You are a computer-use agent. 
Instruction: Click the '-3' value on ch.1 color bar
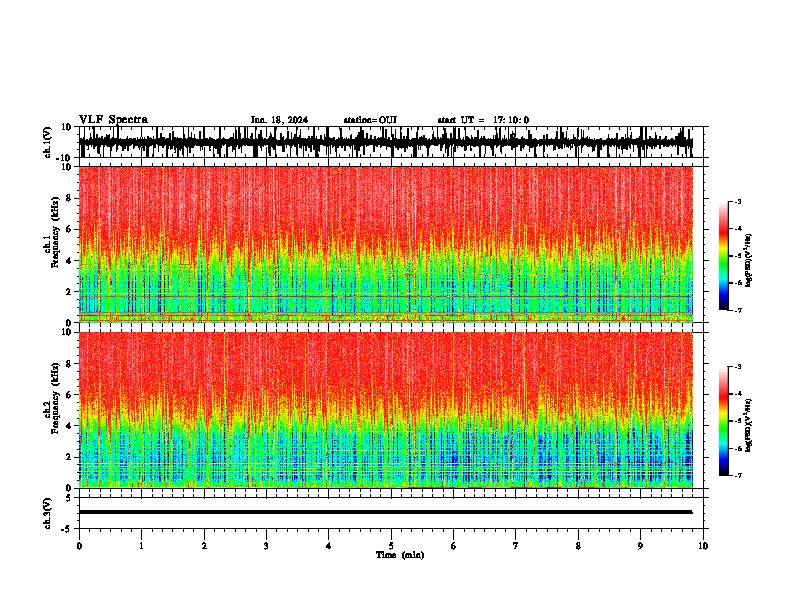point(737,202)
